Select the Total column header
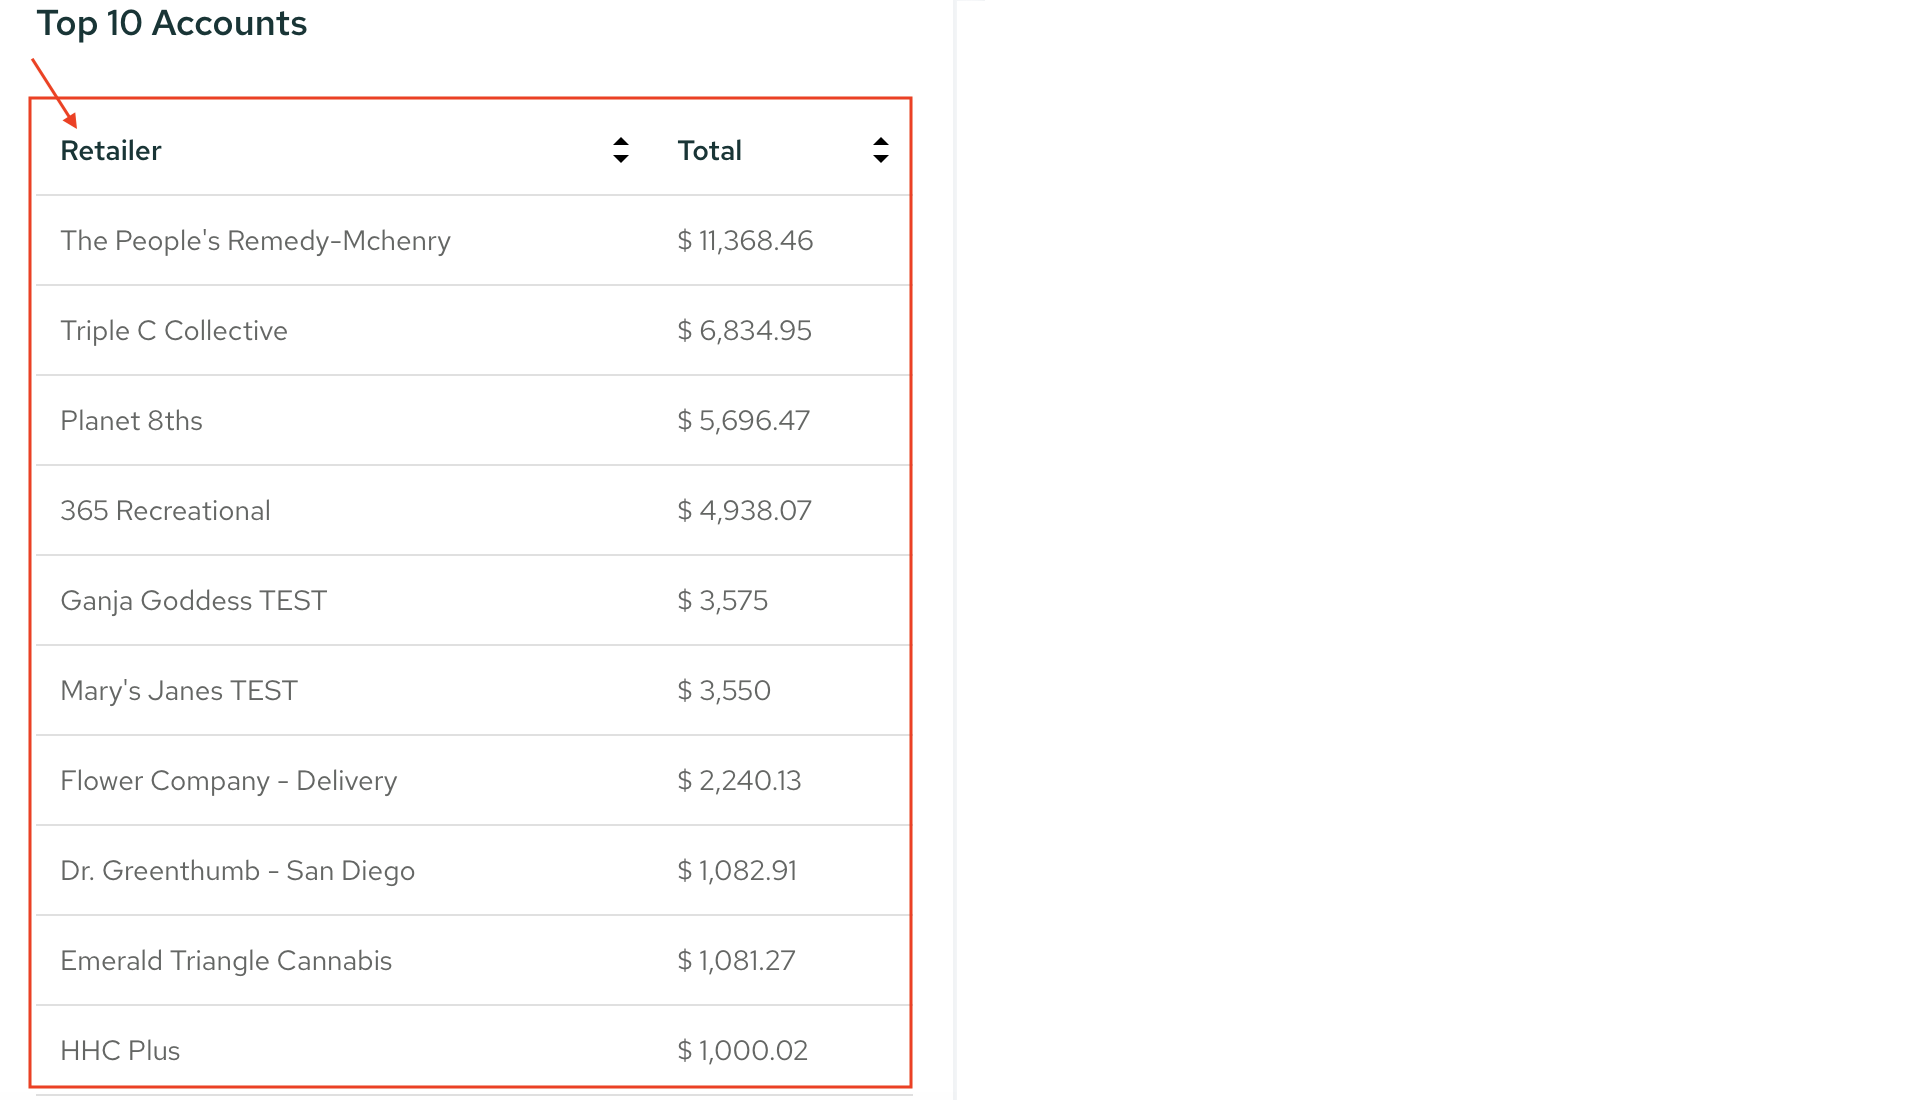Screen dimensions: 1920x1100 [710, 150]
